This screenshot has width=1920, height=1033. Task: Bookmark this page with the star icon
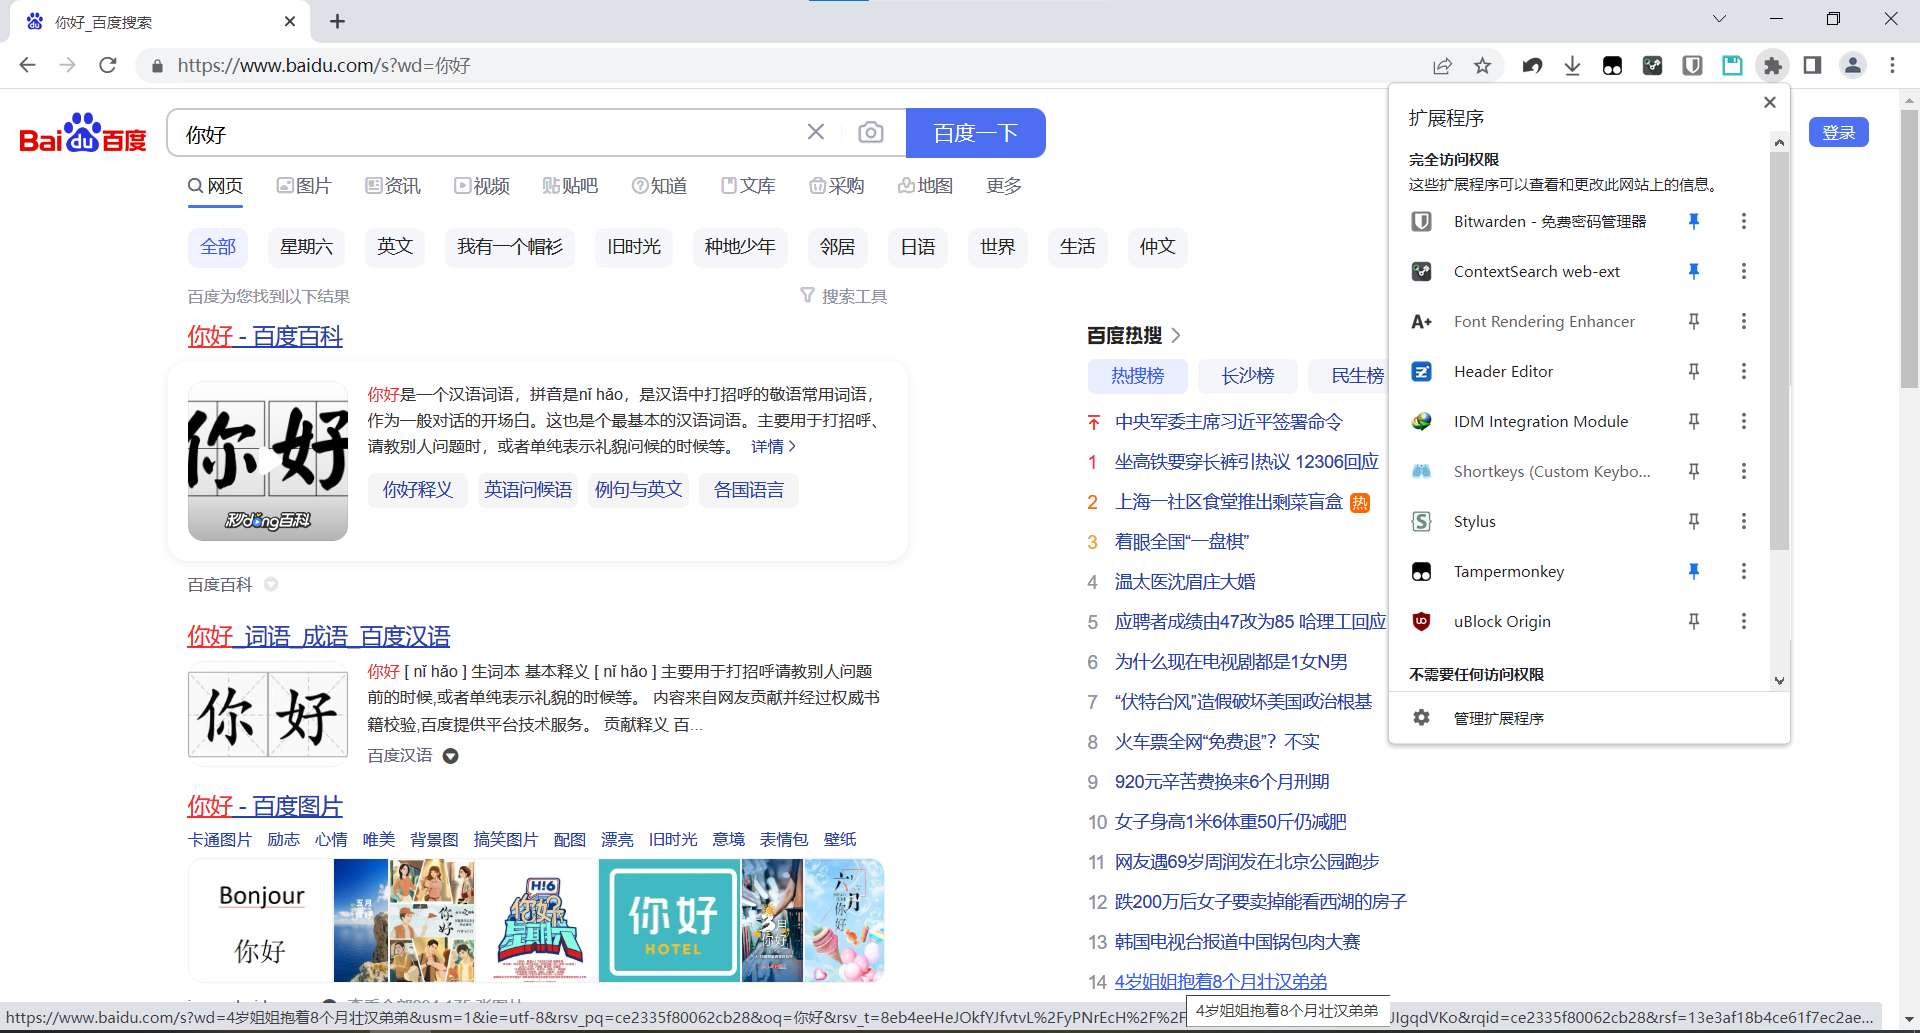coord(1482,66)
